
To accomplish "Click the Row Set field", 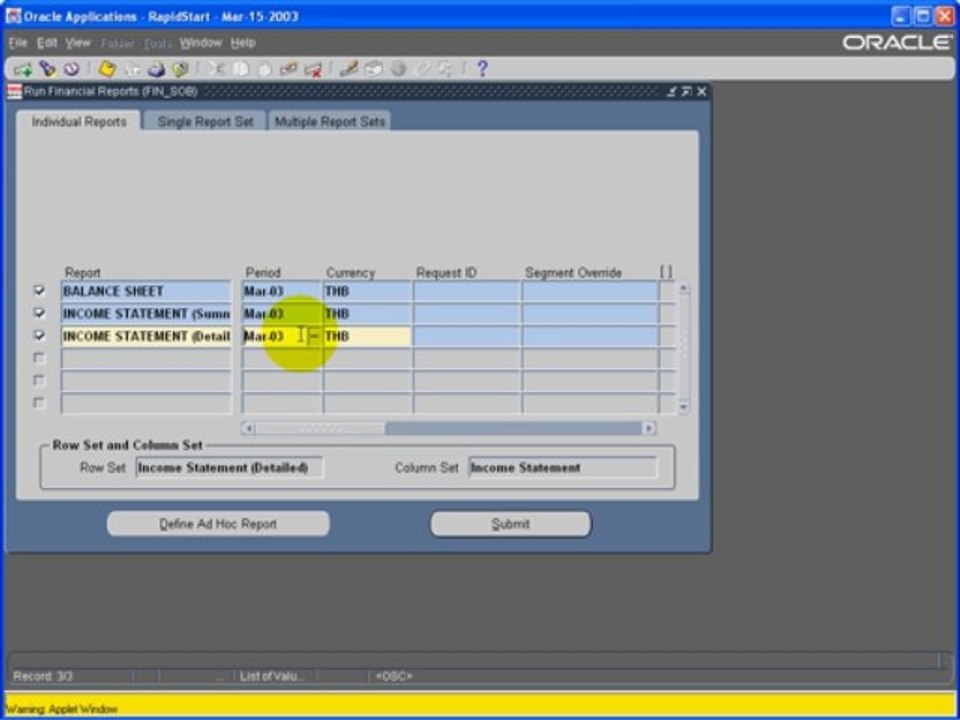I will click(x=229, y=468).
